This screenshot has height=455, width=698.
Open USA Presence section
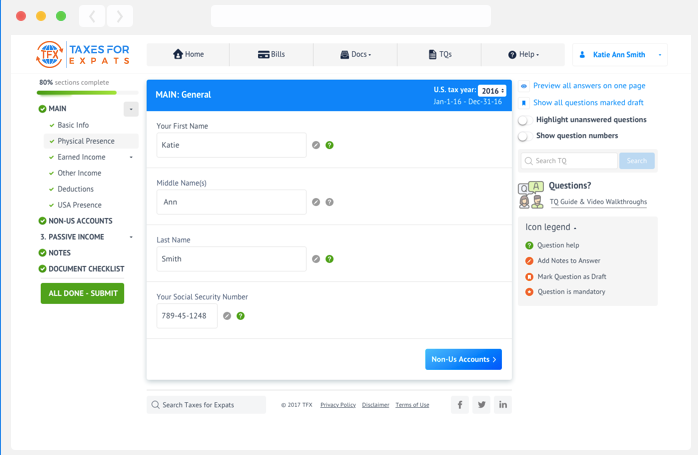pyautogui.click(x=79, y=205)
